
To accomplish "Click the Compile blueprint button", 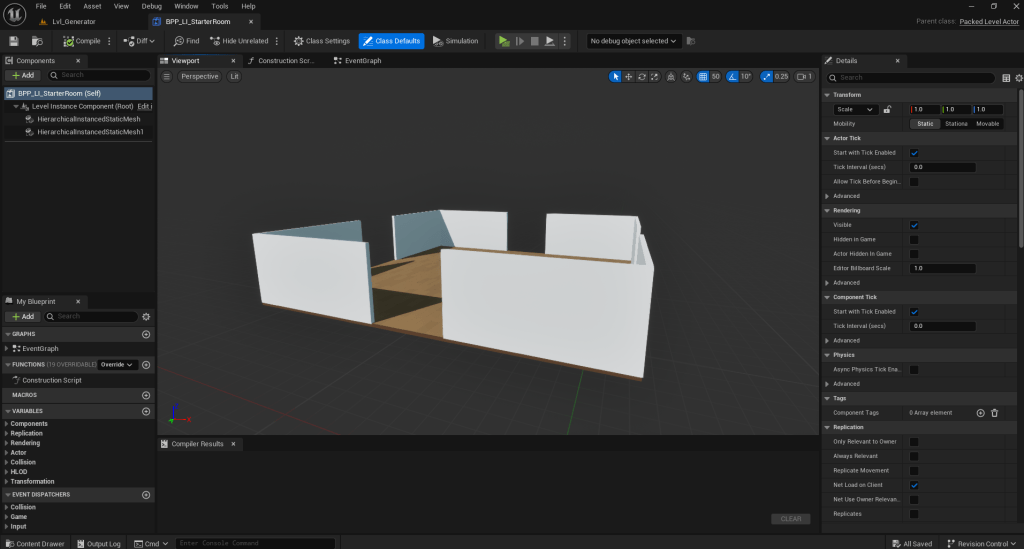I will point(81,41).
